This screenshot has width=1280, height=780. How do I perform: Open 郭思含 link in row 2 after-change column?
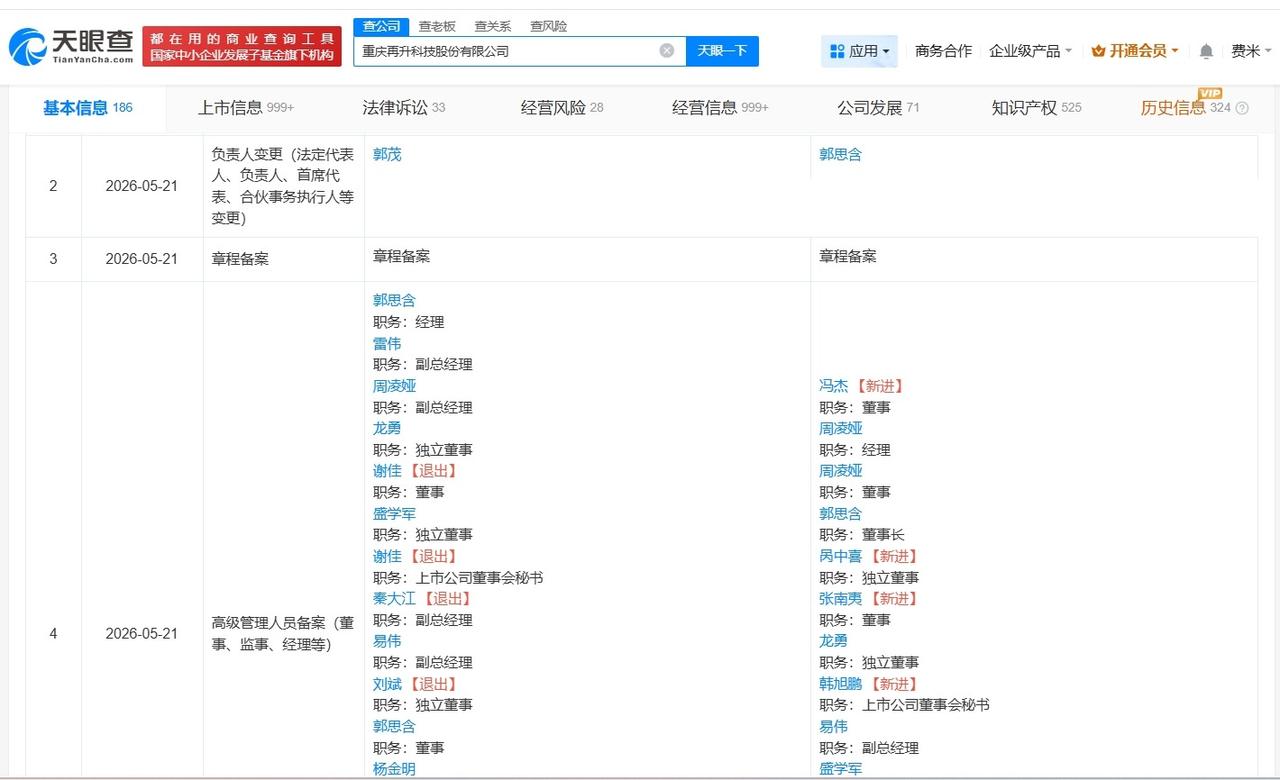coord(840,155)
